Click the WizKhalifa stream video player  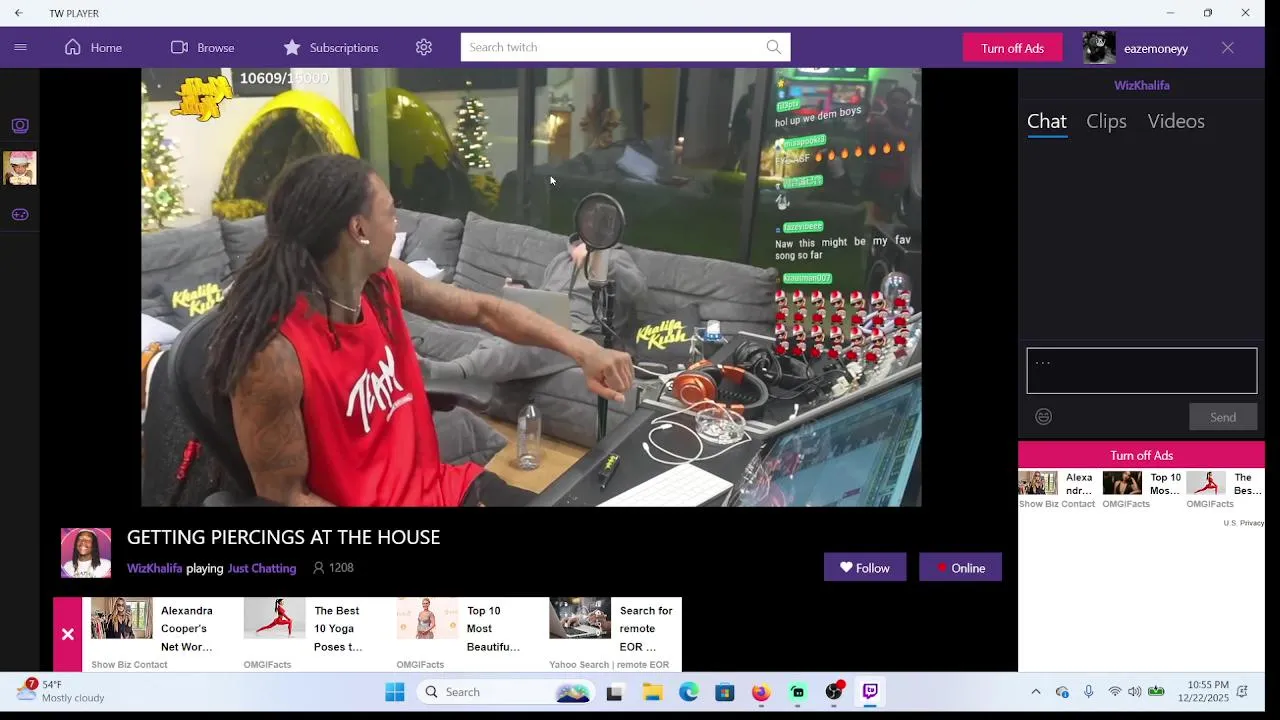click(531, 287)
